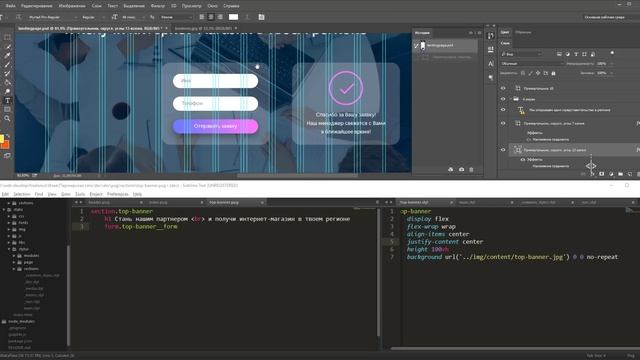The height and width of the screenshot is (360, 640).
Task: Hide the top rectangle layer via eye icon
Action: point(503,88)
